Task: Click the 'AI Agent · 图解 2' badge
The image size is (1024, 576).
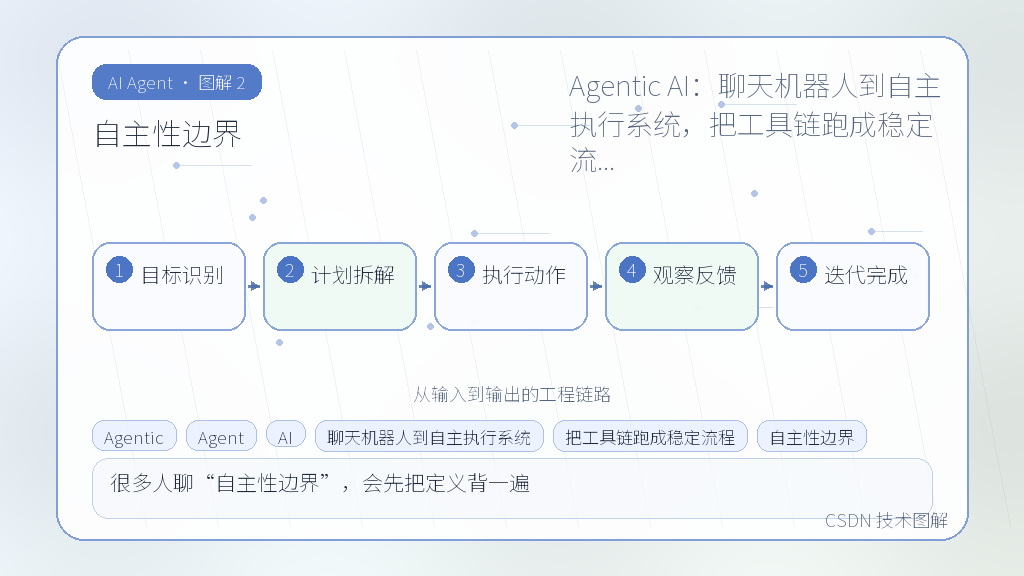Action: click(177, 82)
